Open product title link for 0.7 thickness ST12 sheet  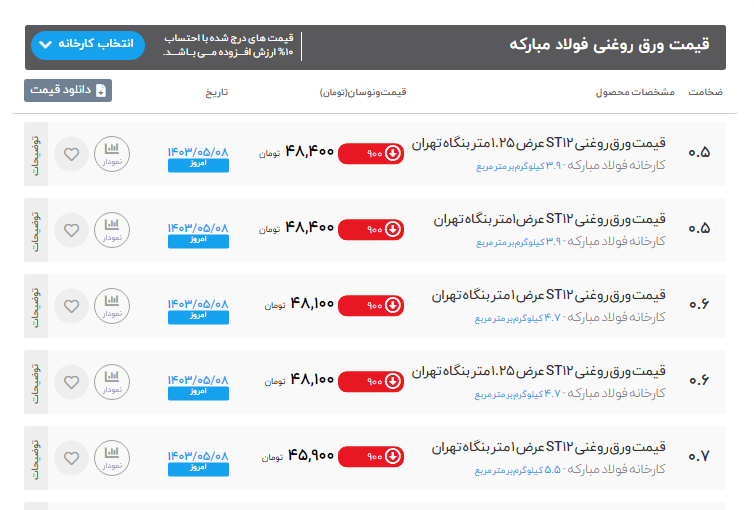550,447
